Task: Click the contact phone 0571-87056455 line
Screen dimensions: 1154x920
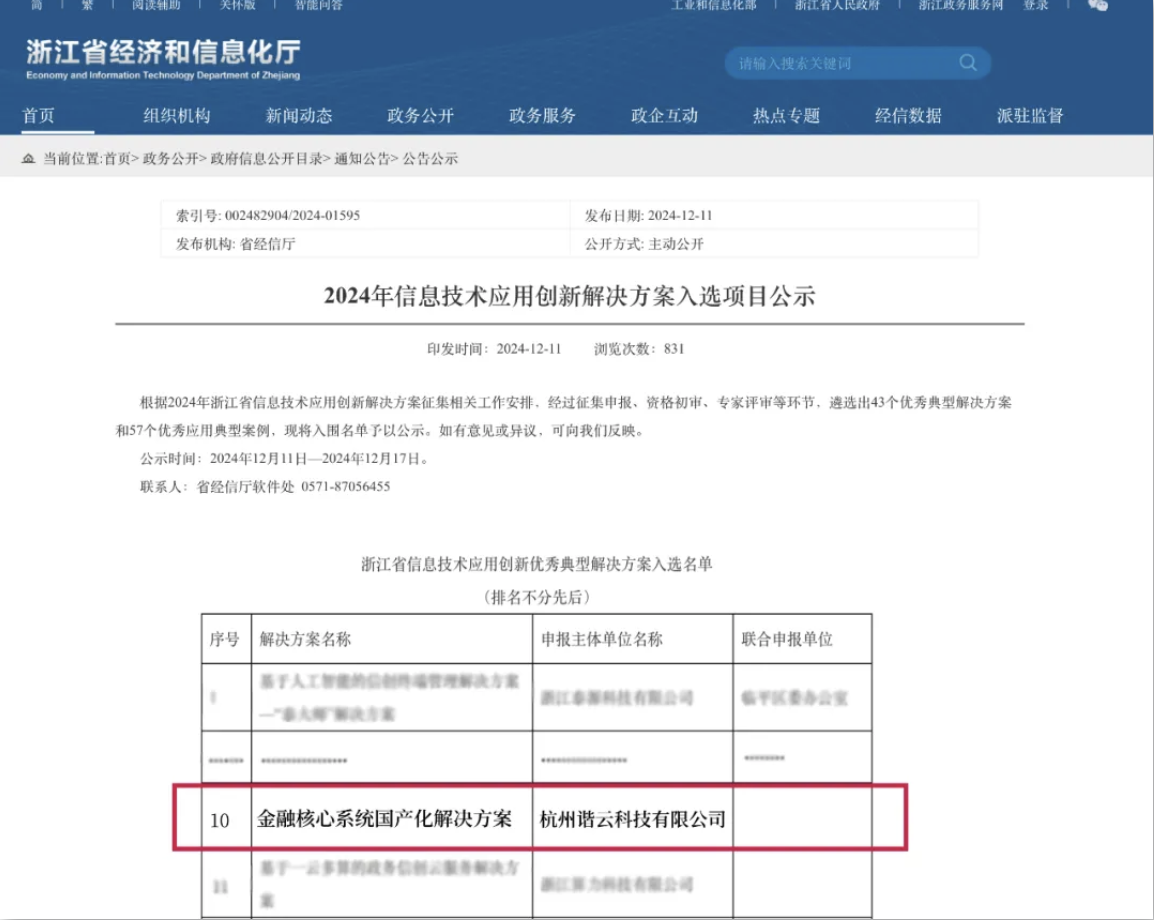Action: point(265,486)
